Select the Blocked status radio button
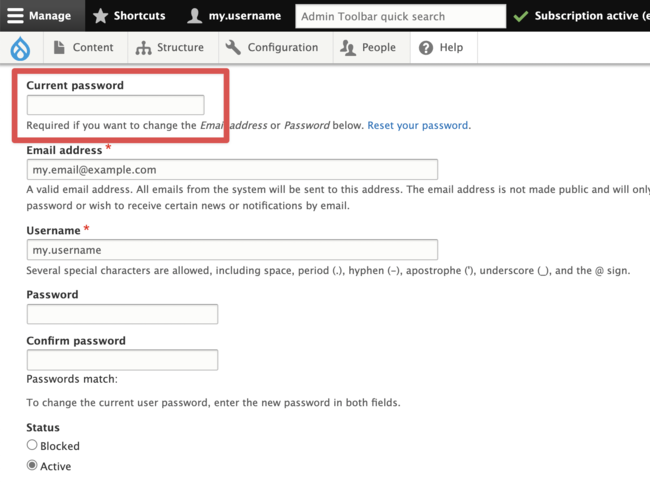 coord(32,445)
